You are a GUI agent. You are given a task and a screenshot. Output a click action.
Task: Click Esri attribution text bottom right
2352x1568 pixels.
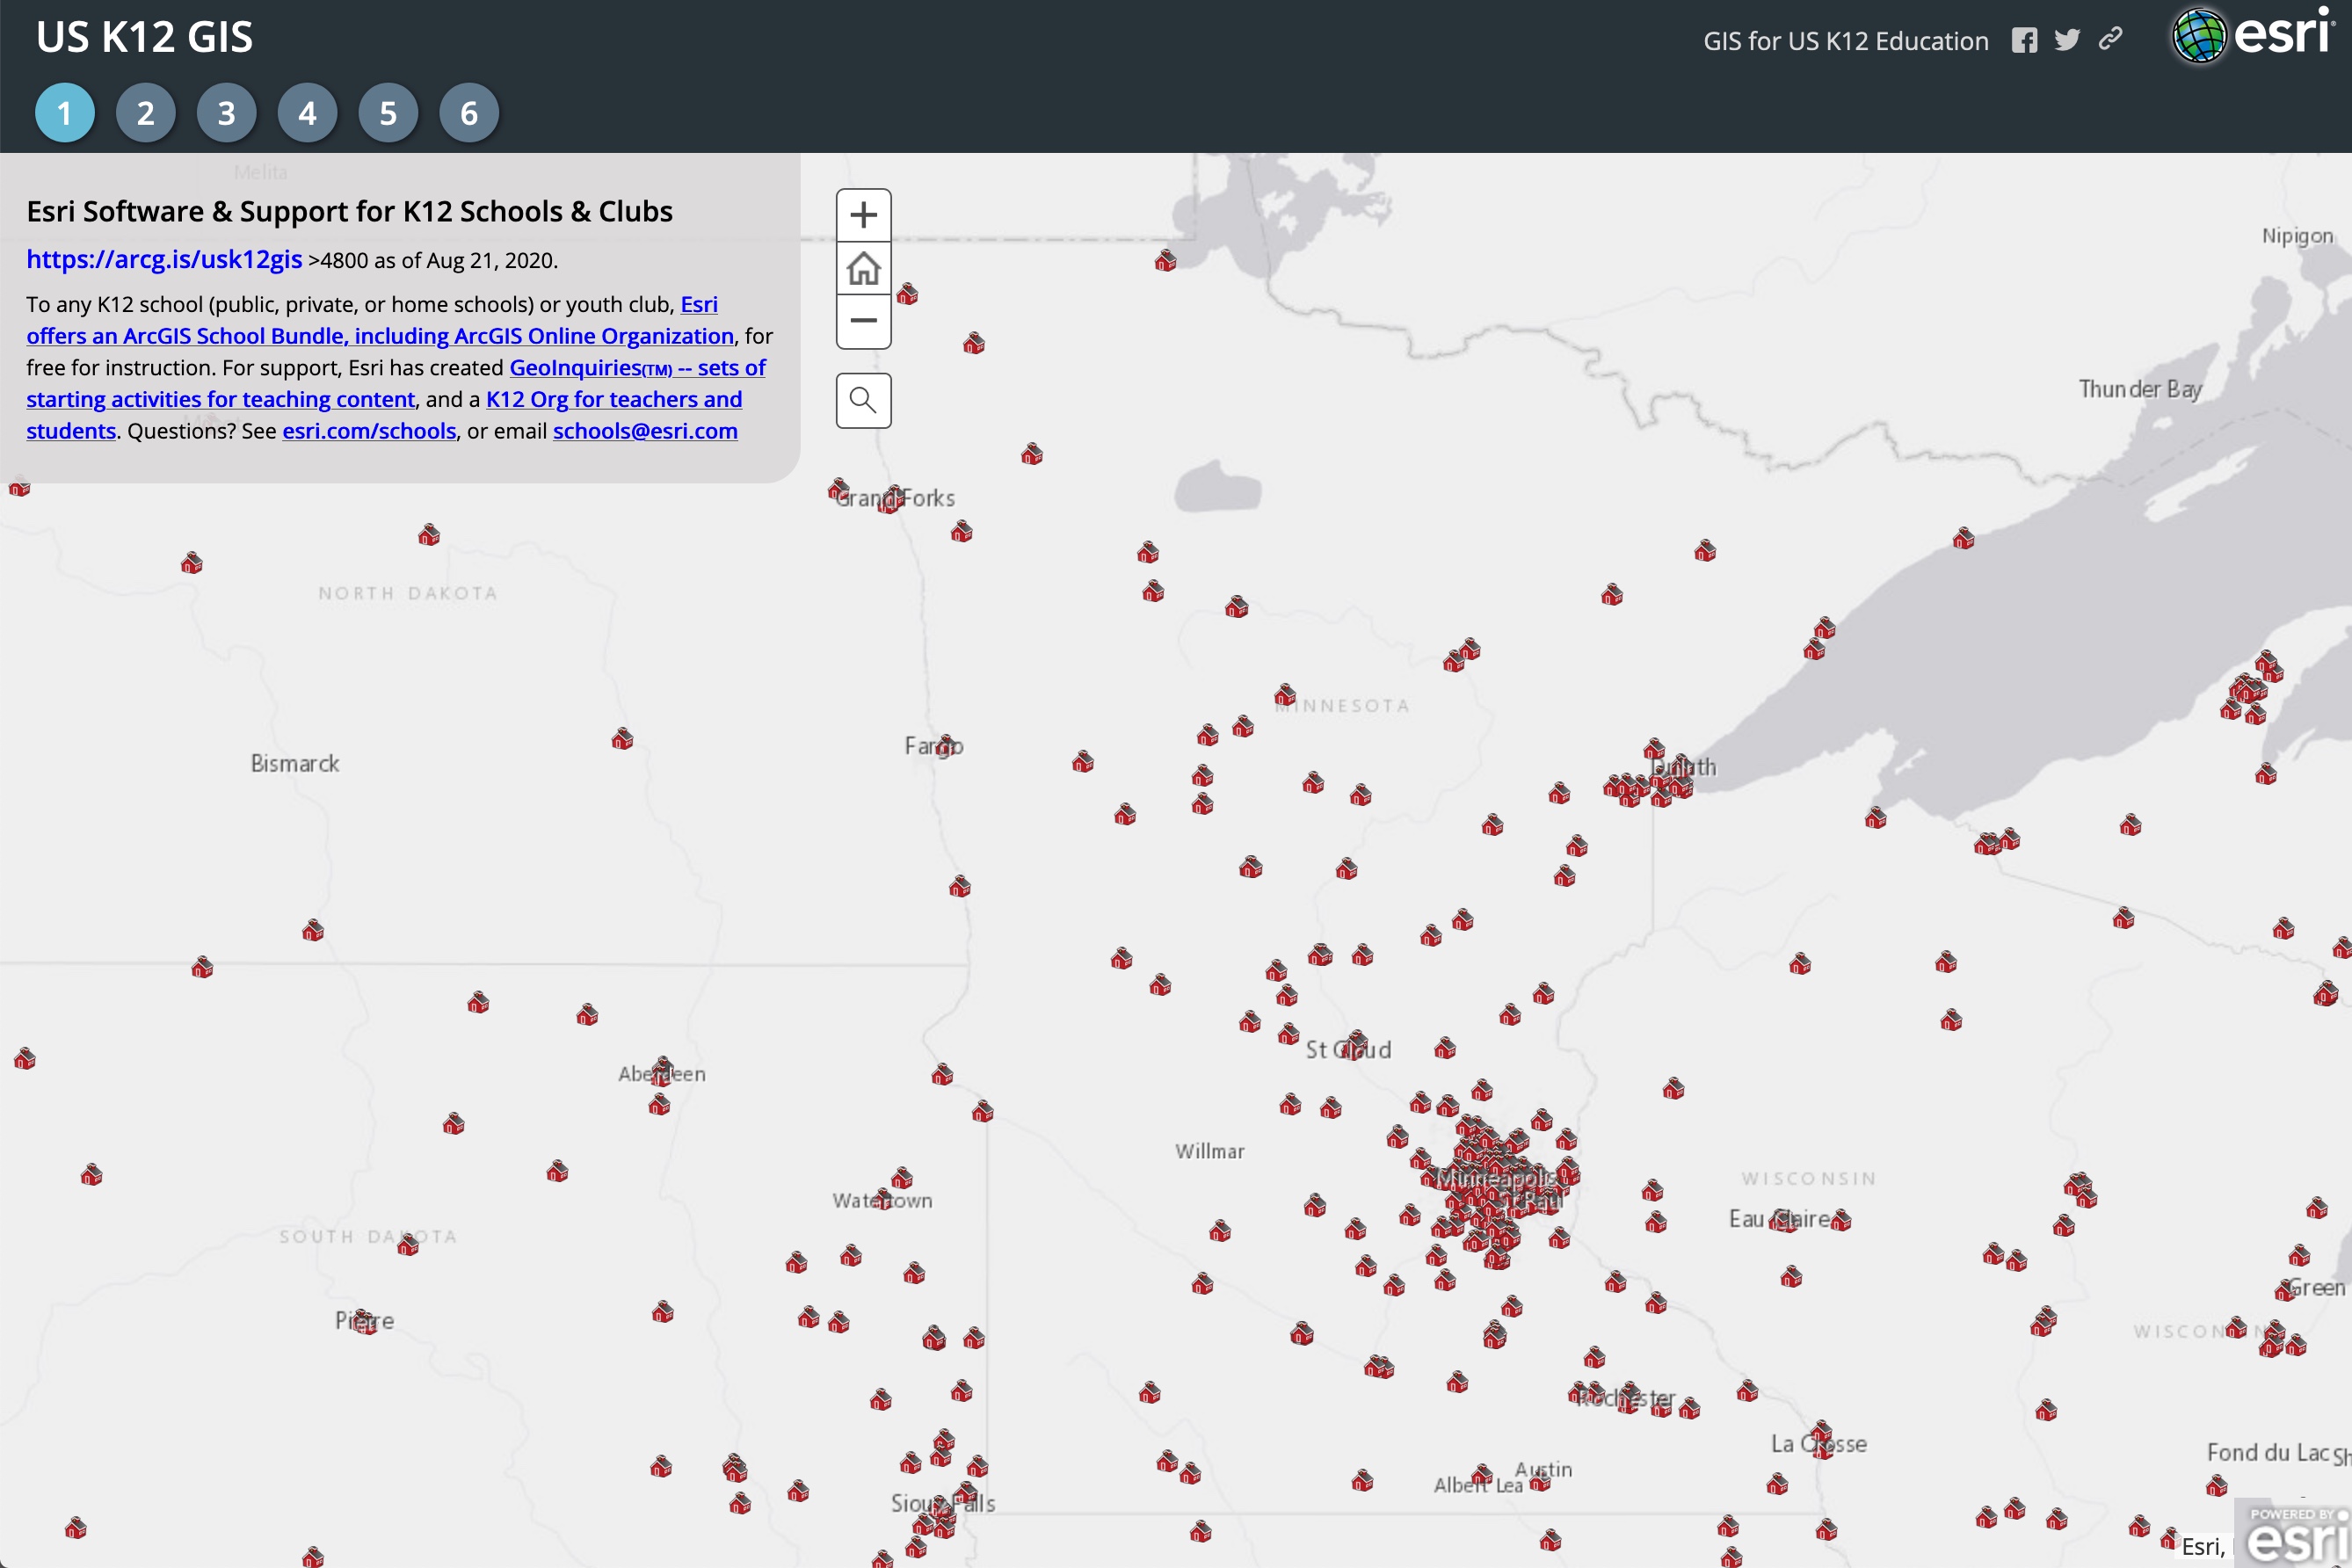click(x=2203, y=1547)
